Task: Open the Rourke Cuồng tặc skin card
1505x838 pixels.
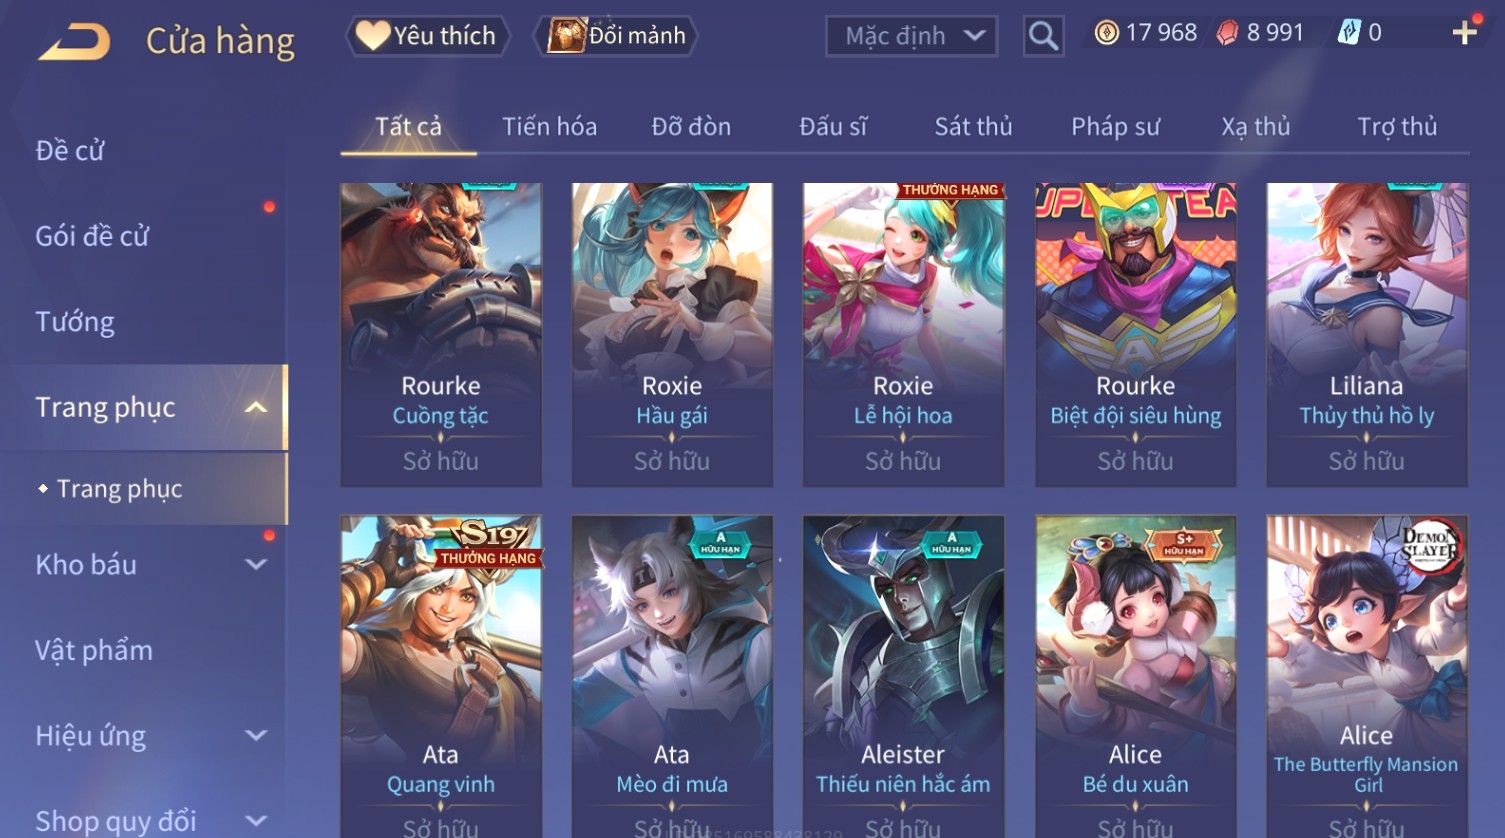Action: click(441, 335)
